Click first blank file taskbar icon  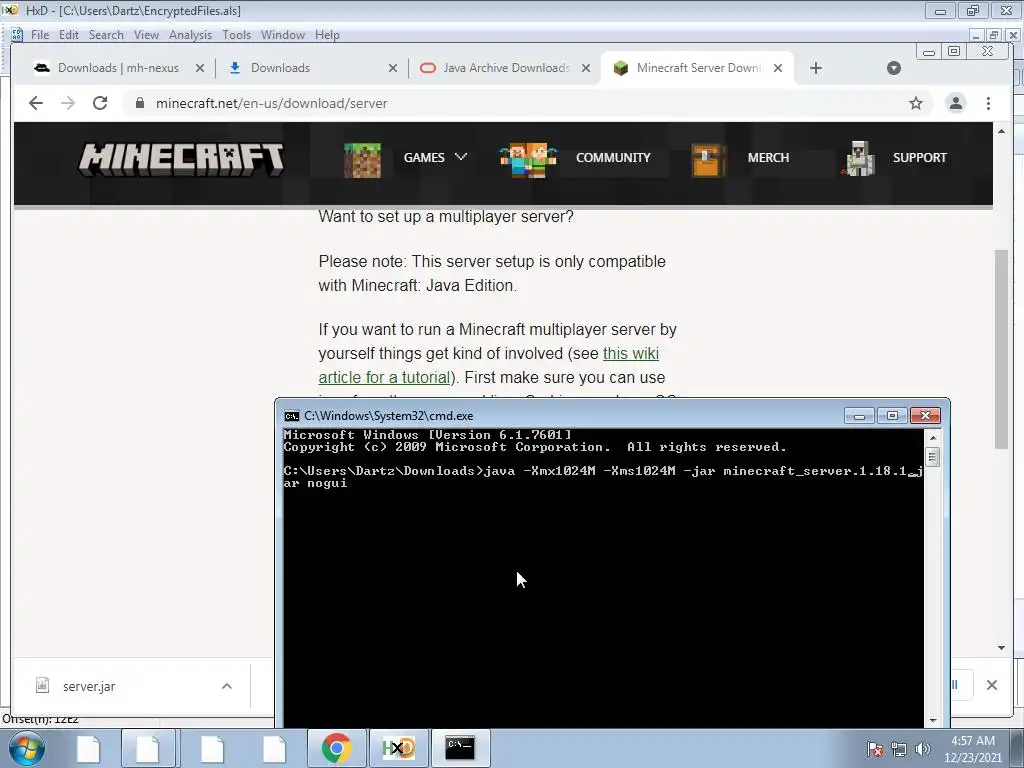(x=88, y=748)
